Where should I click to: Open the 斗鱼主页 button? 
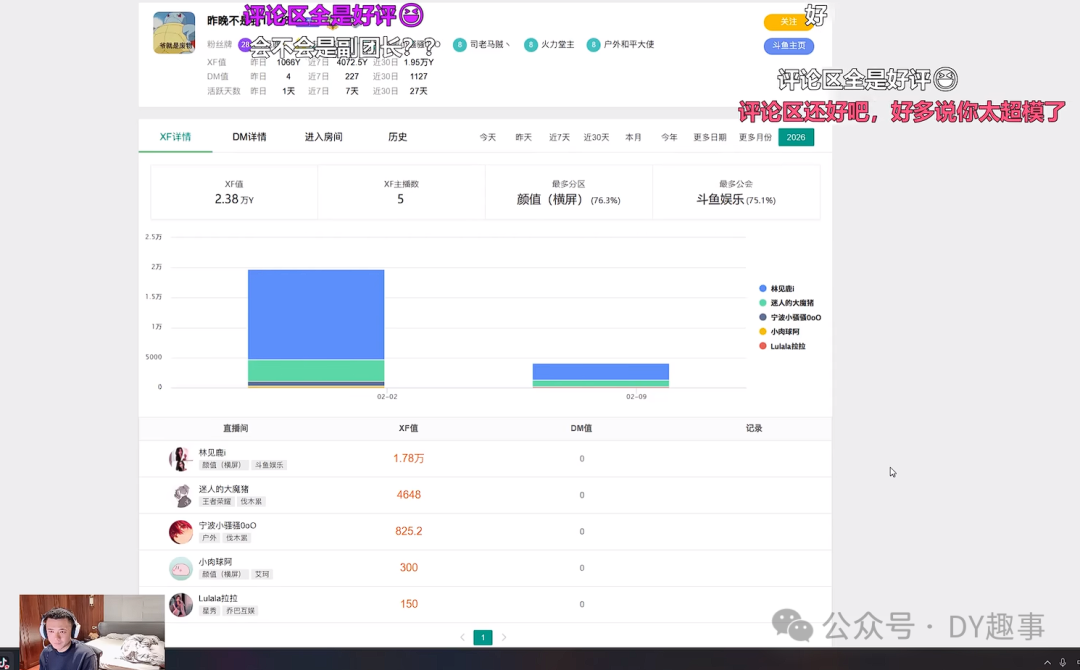[x=789, y=46]
